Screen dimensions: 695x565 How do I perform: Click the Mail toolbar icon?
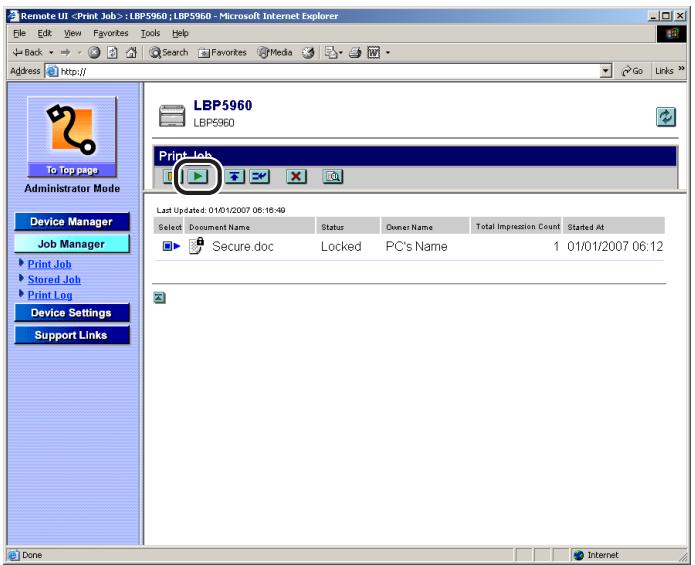click(331, 53)
